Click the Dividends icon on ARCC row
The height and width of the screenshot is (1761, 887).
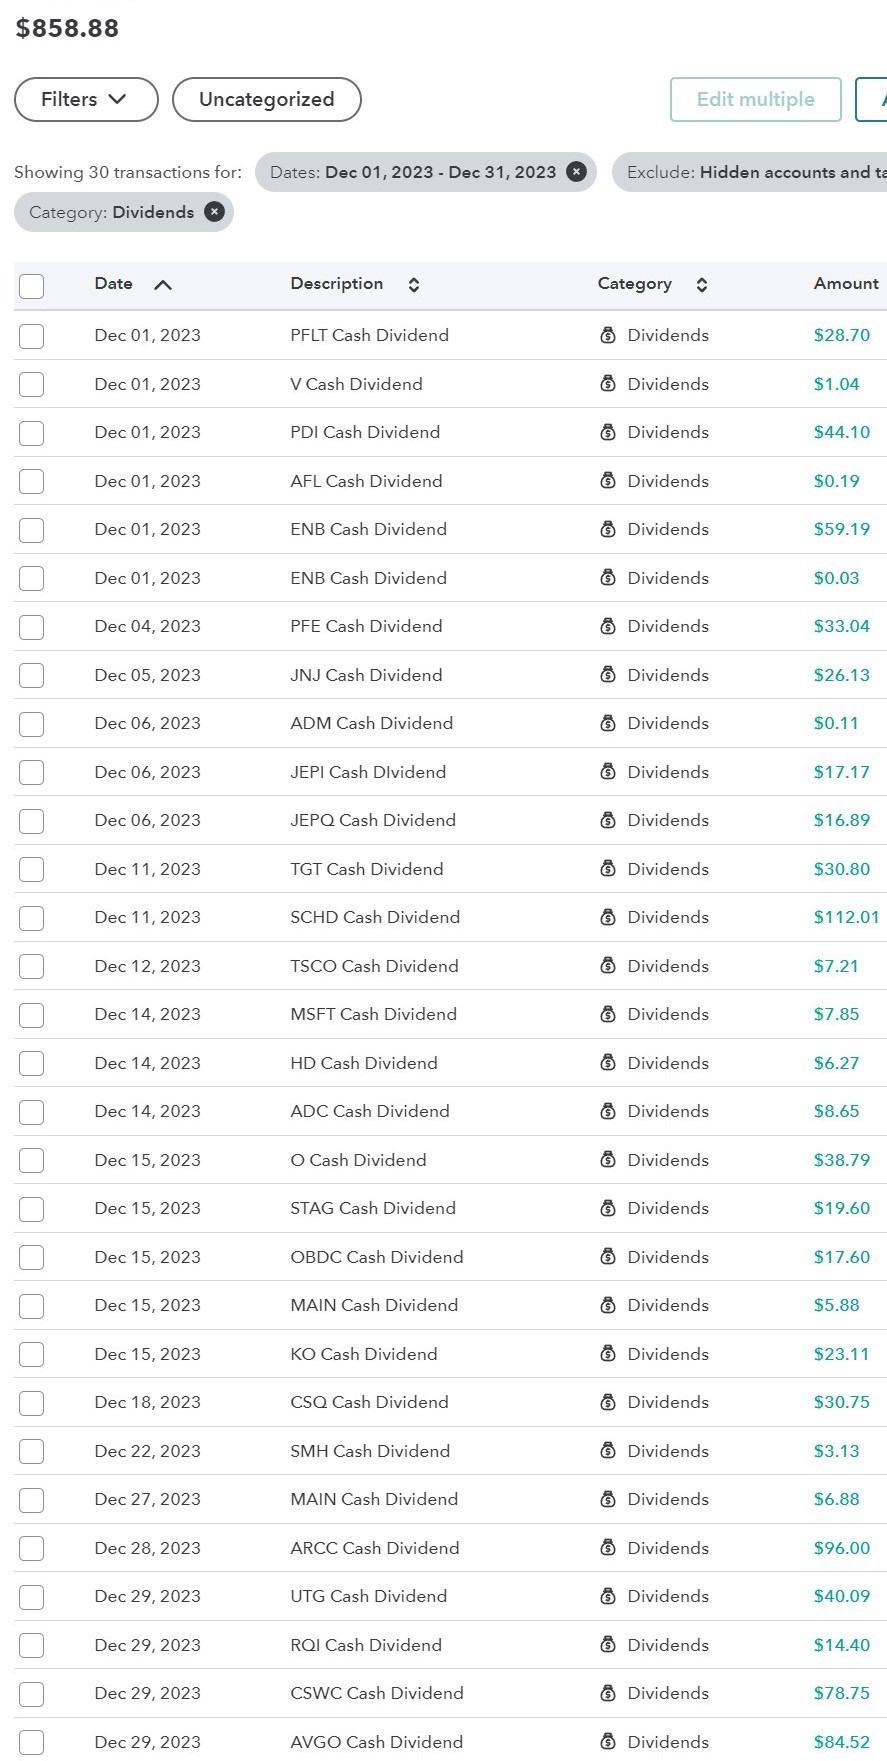[608, 1548]
